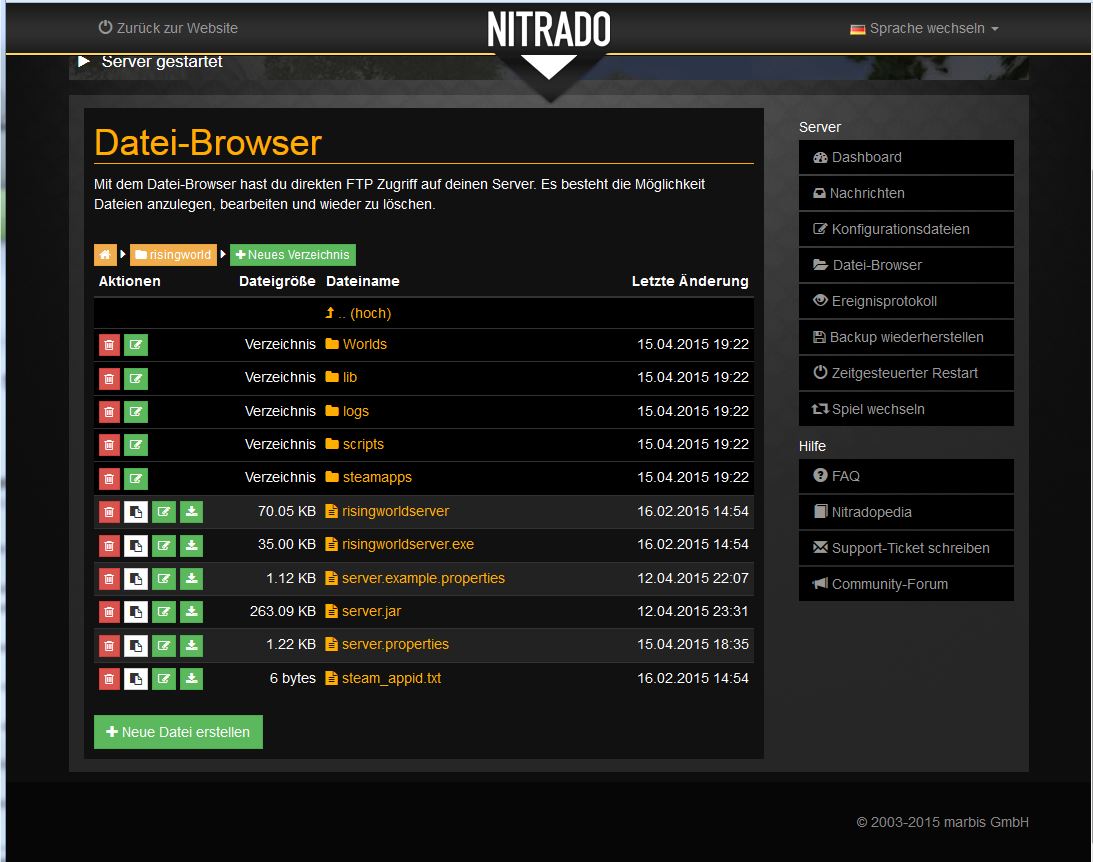1093x862 pixels.
Task: Open Dashboard in the Server sidebar
Action: [866, 157]
